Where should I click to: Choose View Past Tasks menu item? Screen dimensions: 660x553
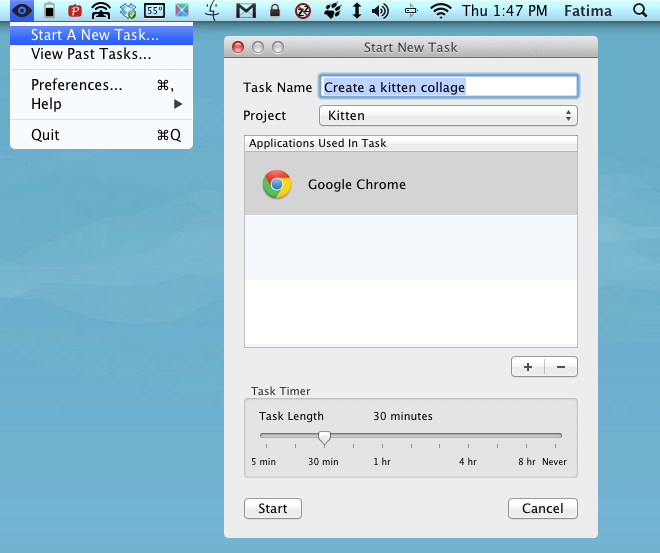pyautogui.click(x=101, y=54)
